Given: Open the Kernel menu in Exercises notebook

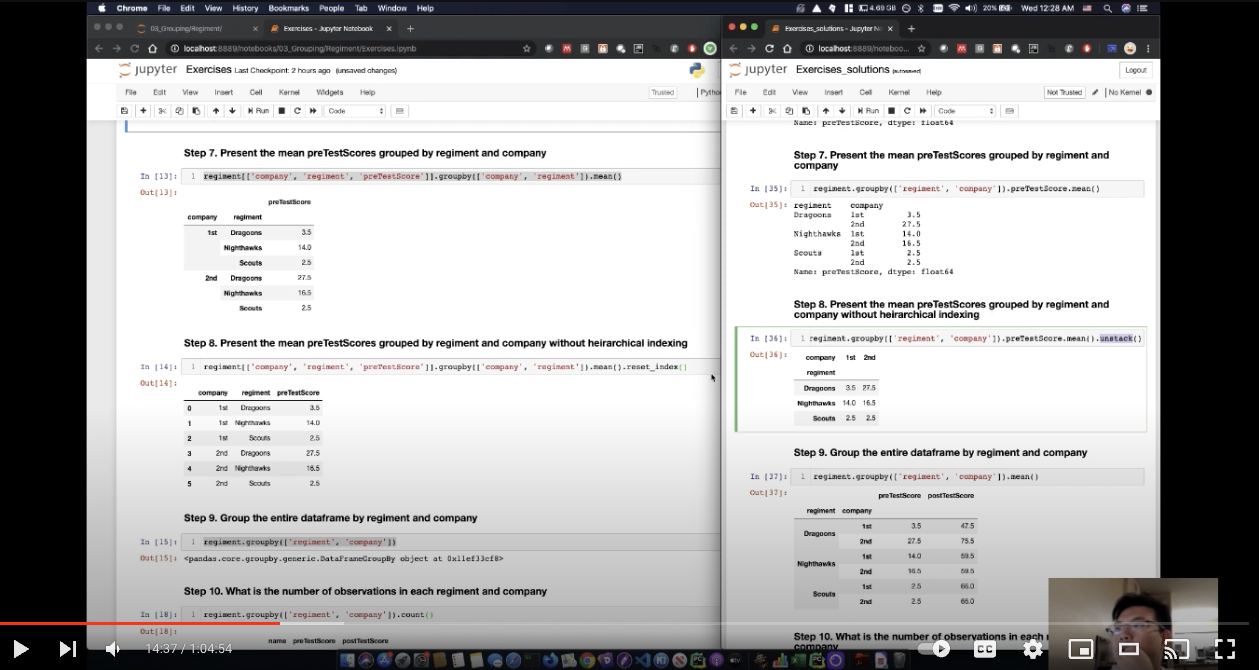Looking at the screenshot, I should [288, 92].
